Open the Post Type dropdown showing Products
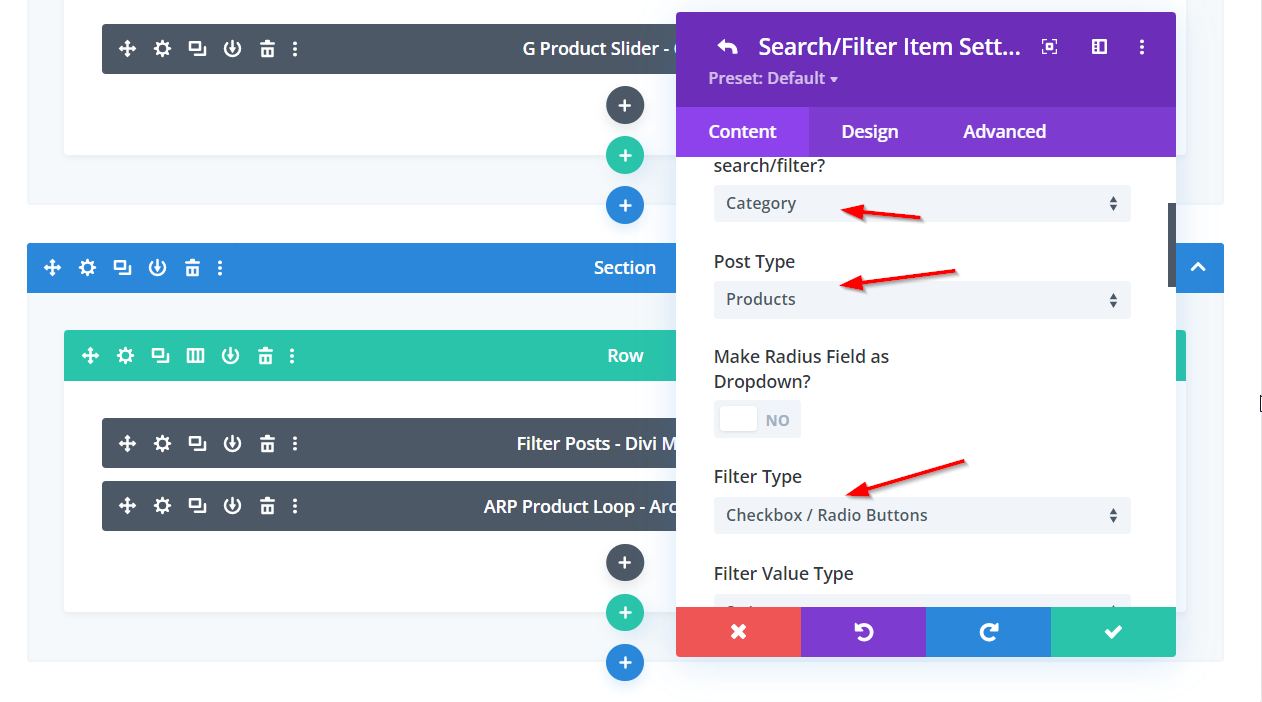 pos(921,300)
